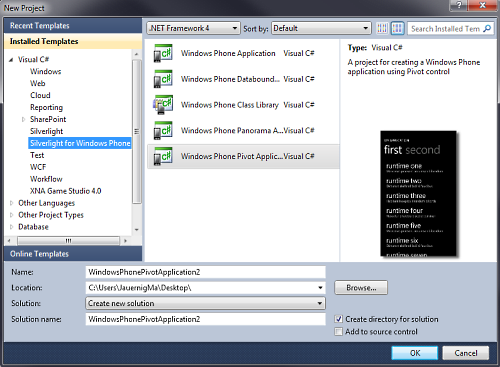Click the Location path text field
This screenshot has width=500, height=367.
coord(201,288)
